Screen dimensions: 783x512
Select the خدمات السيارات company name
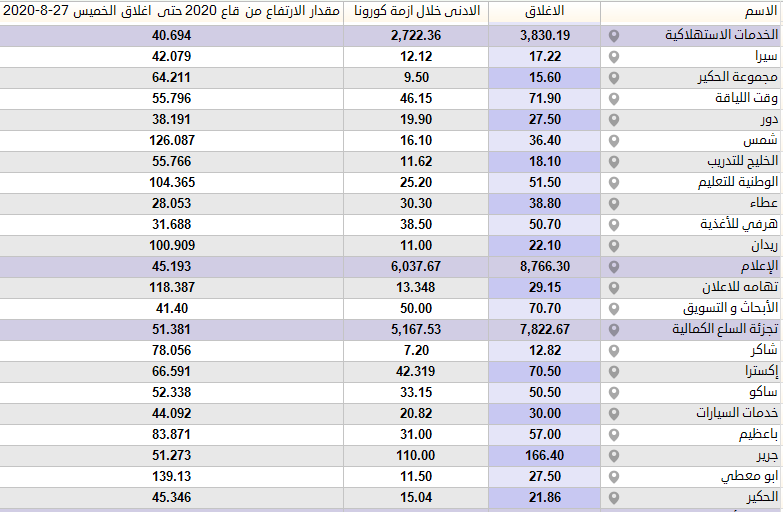tap(737, 413)
